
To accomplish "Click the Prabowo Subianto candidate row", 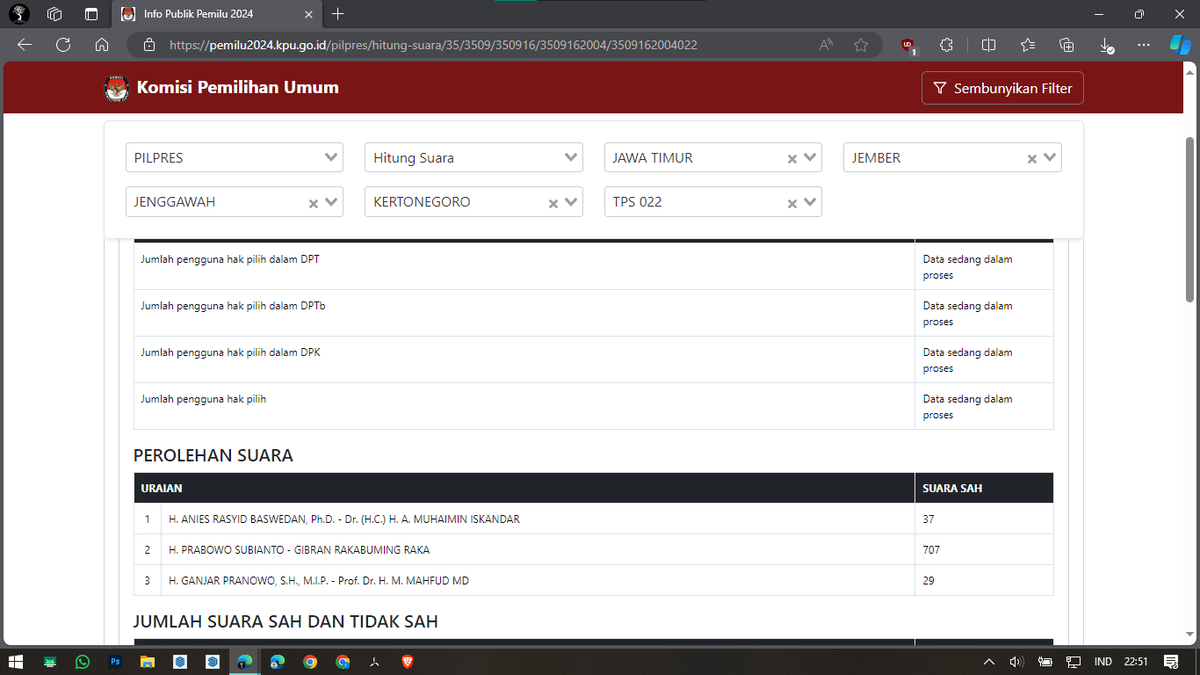I will [593, 550].
